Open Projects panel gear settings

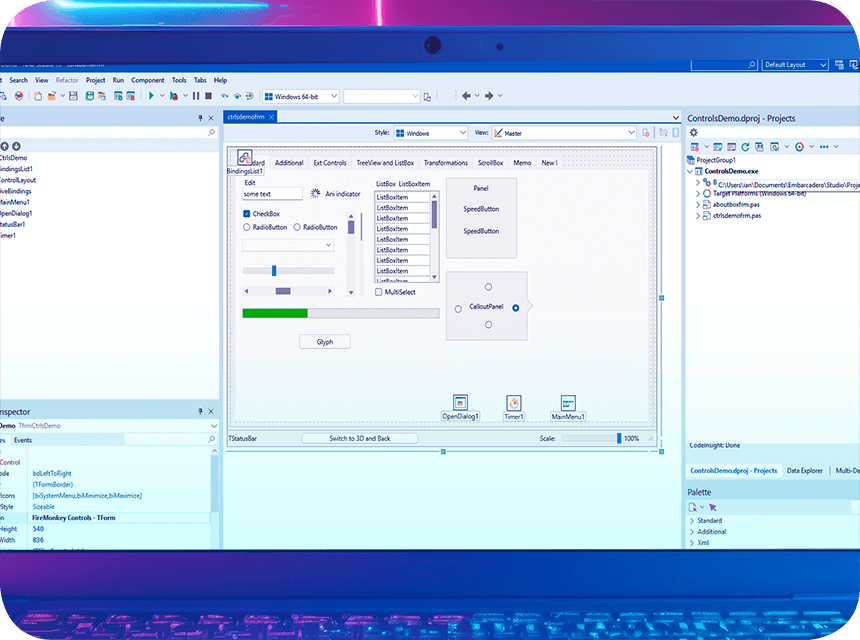693,133
